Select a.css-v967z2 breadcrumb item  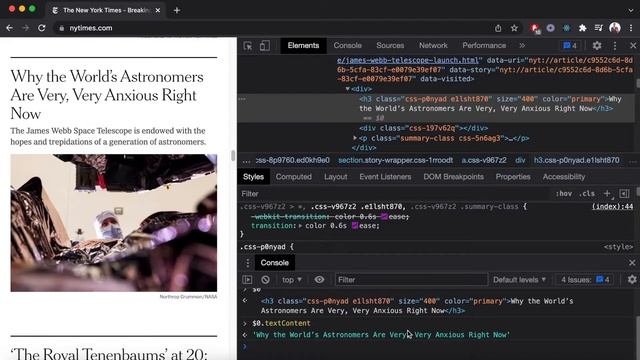484,160
